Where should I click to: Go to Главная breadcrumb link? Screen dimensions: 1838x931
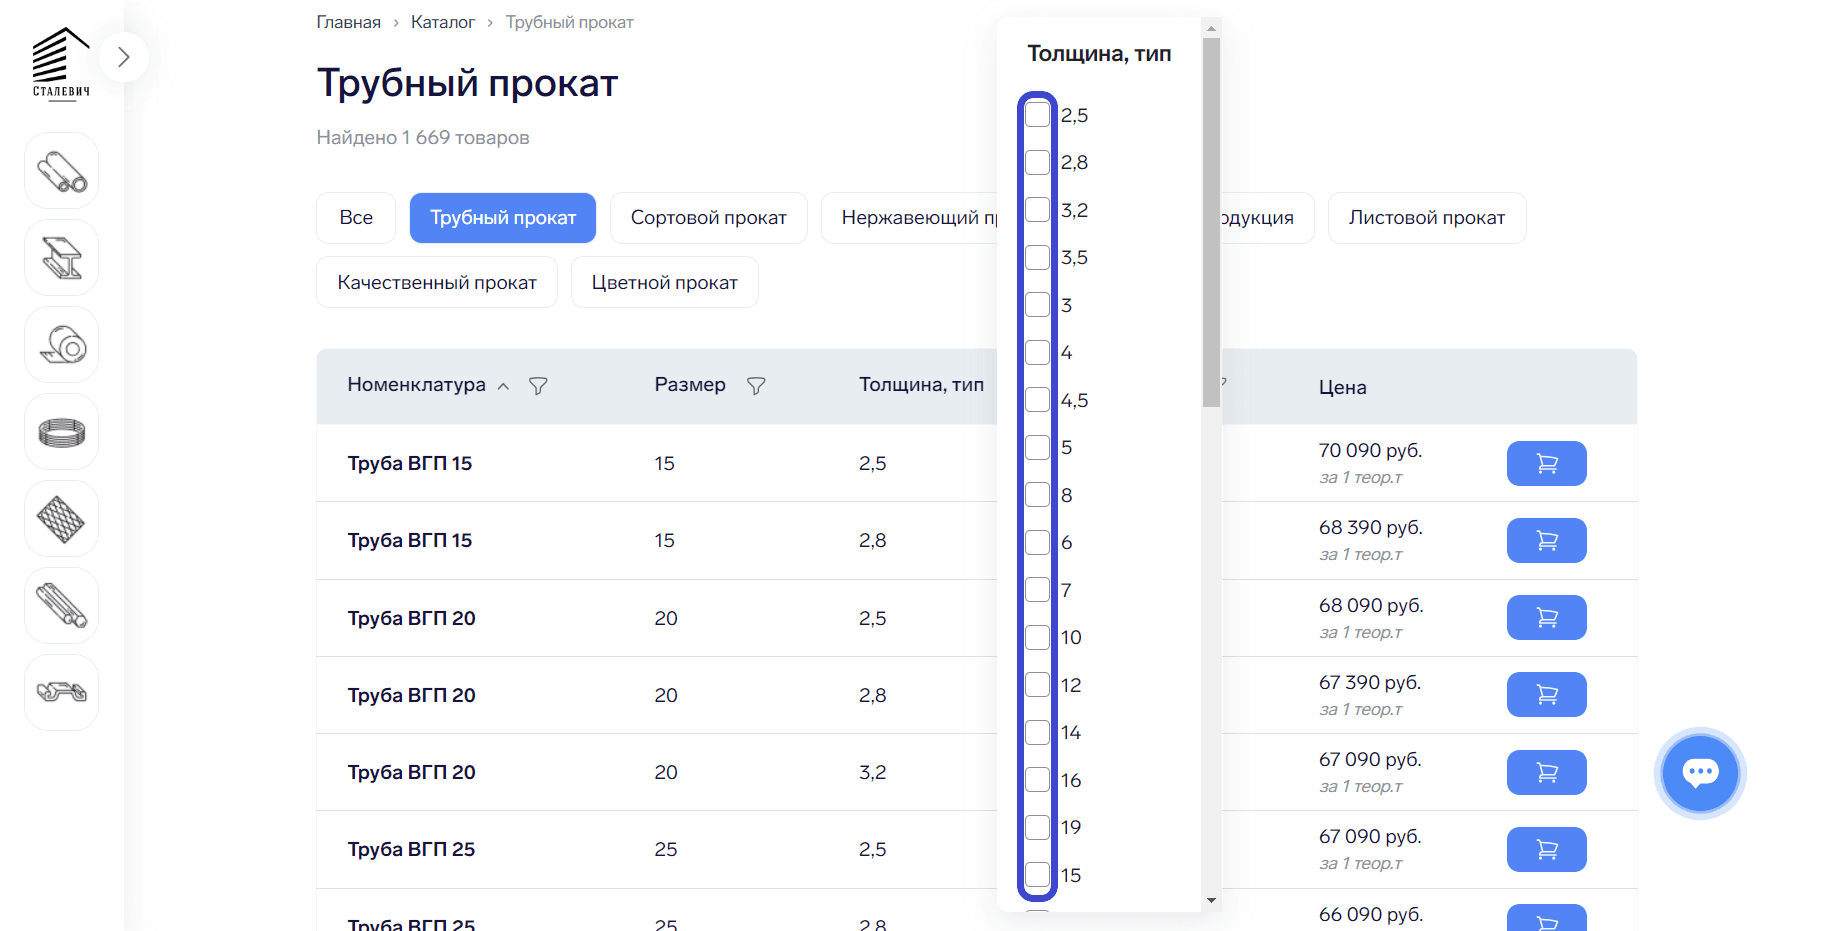[349, 22]
